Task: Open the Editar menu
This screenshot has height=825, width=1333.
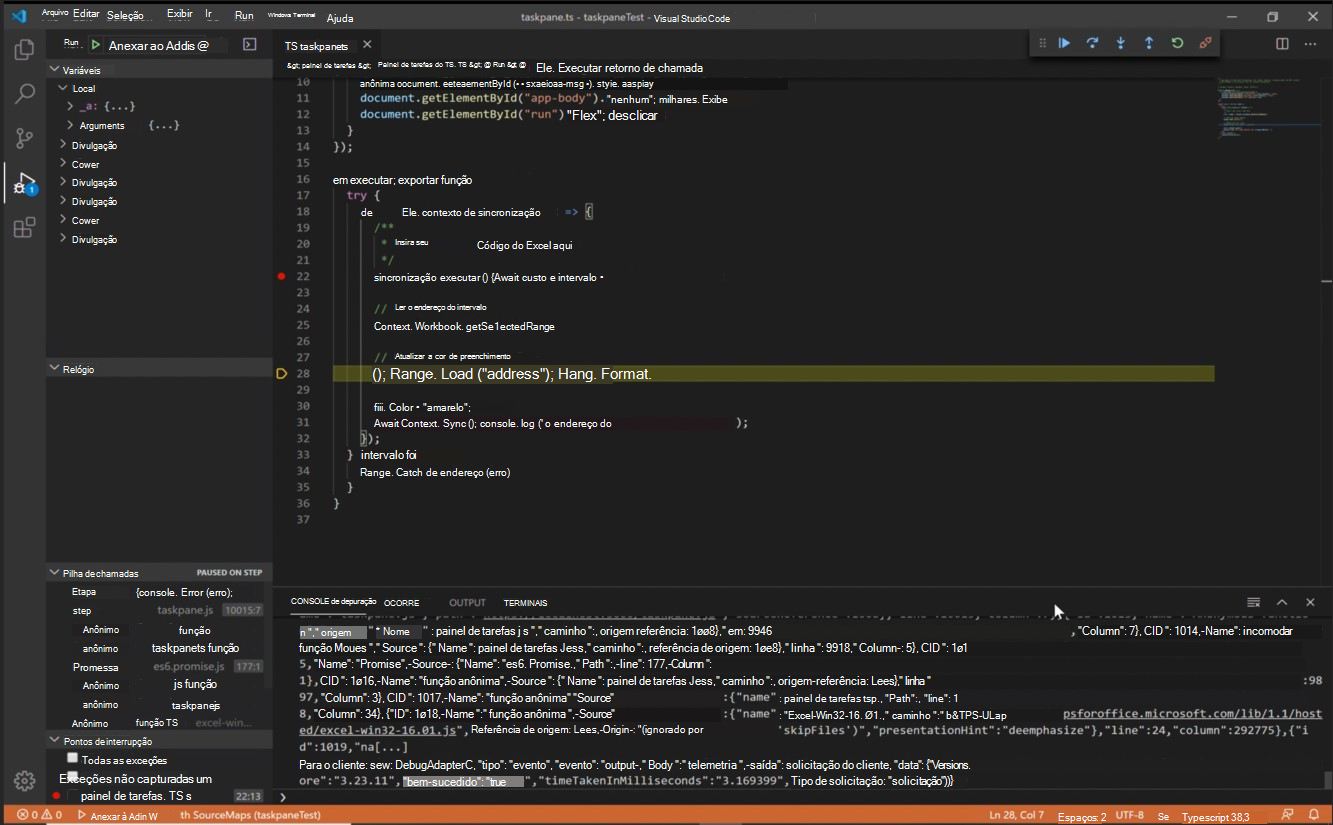Action: (x=86, y=14)
